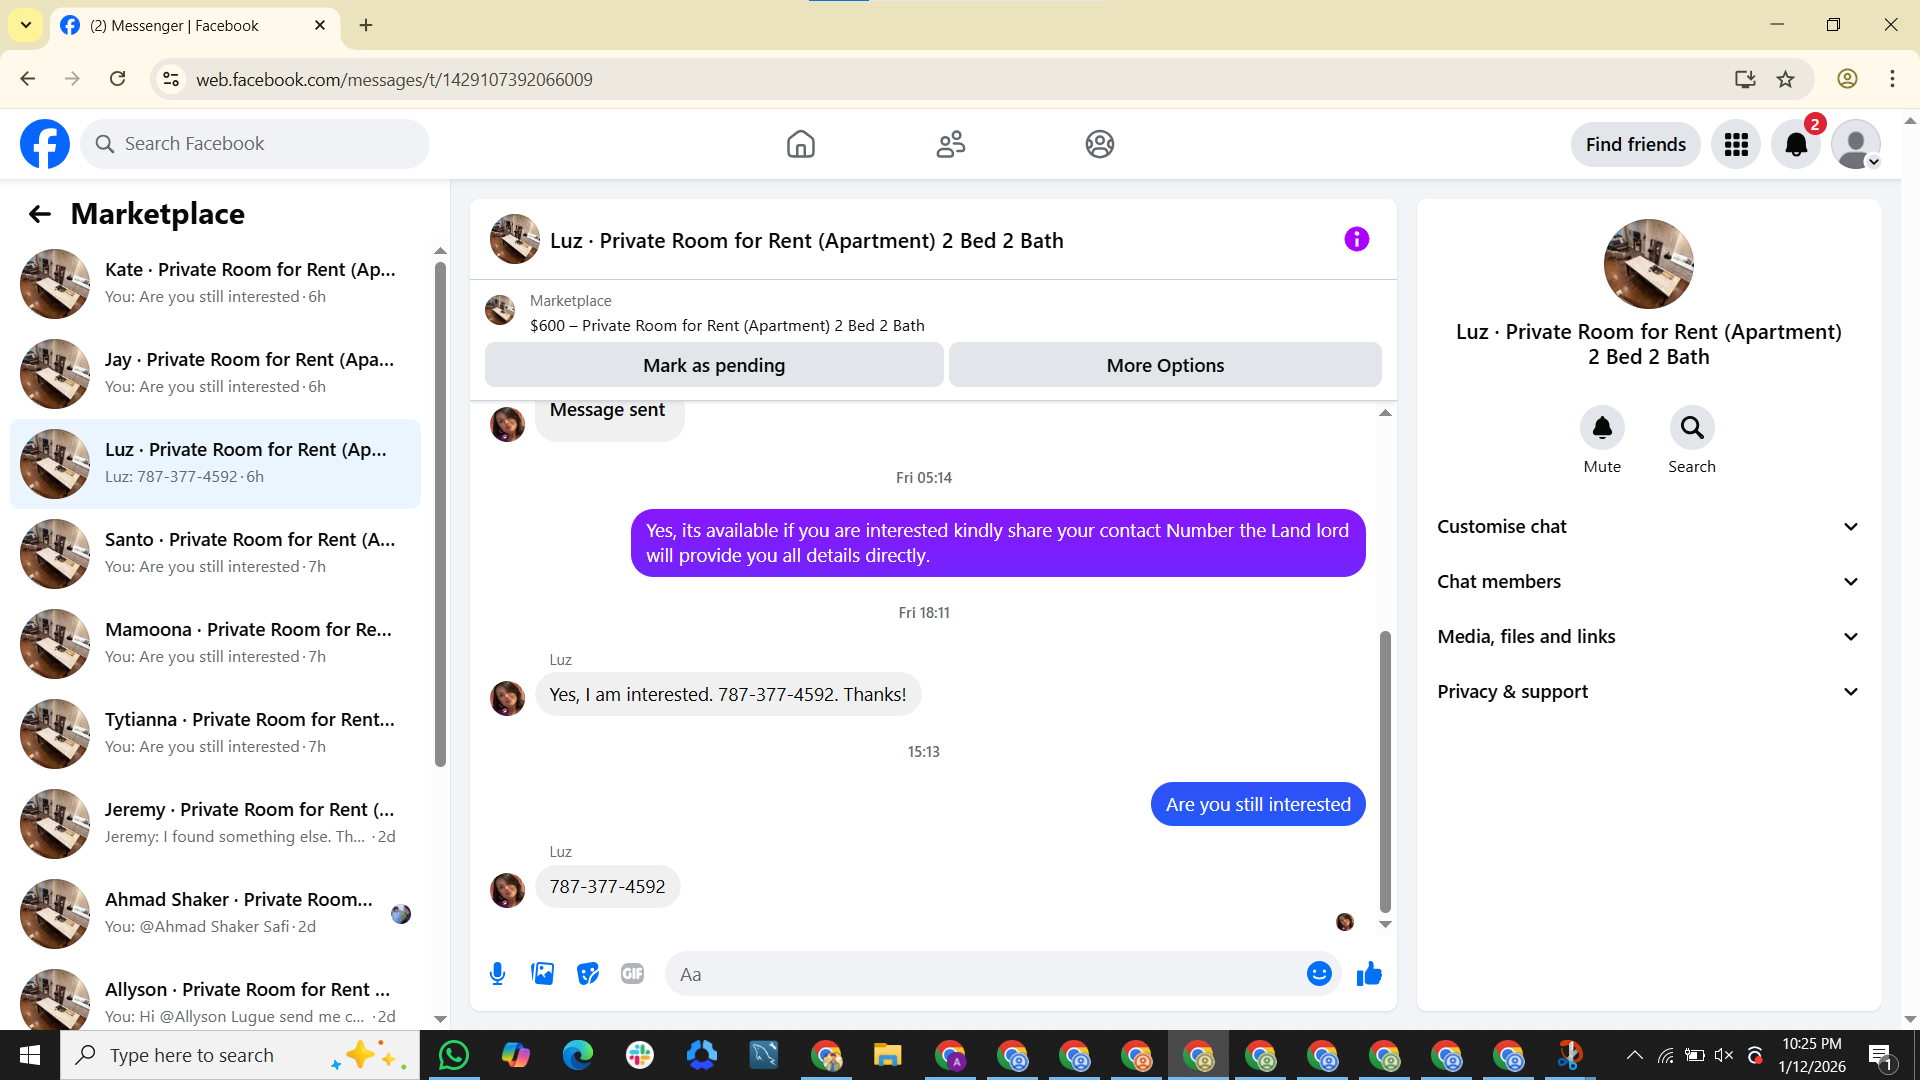Expand the Customise chat section
The image size is (1920, 1080).
click(x=1648, y=527)
